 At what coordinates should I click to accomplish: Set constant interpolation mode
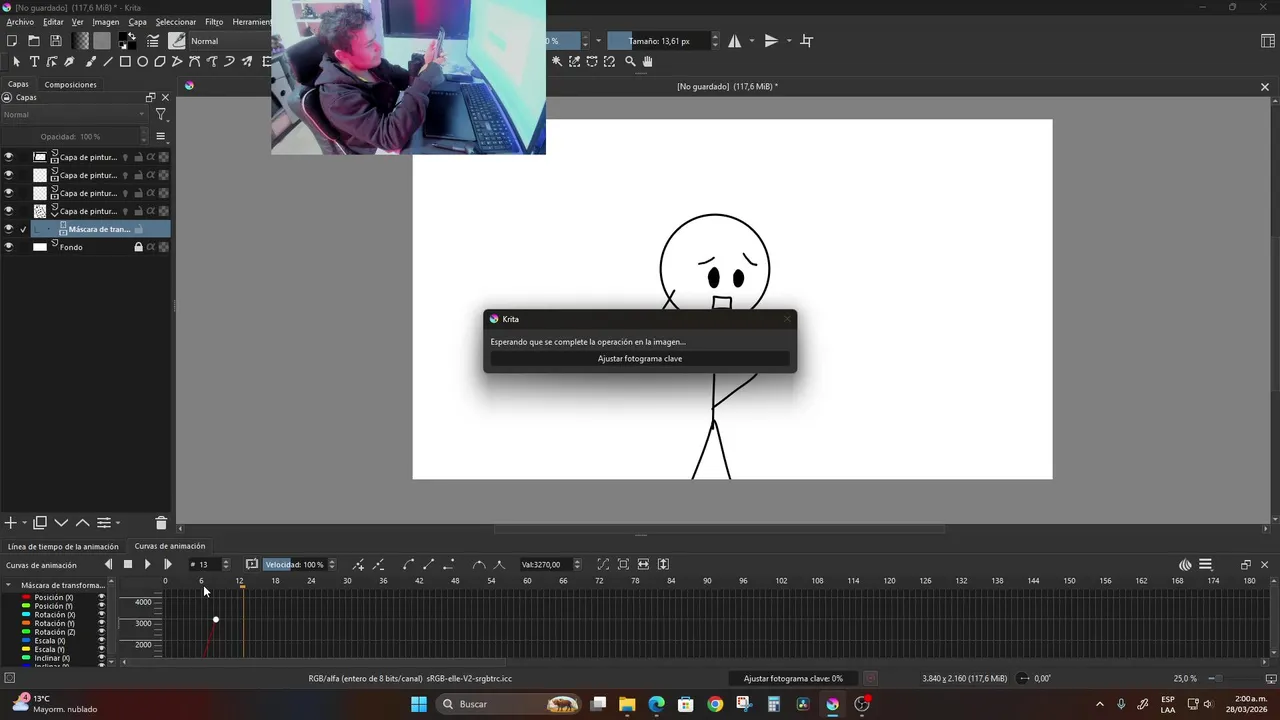click(448, 565)
